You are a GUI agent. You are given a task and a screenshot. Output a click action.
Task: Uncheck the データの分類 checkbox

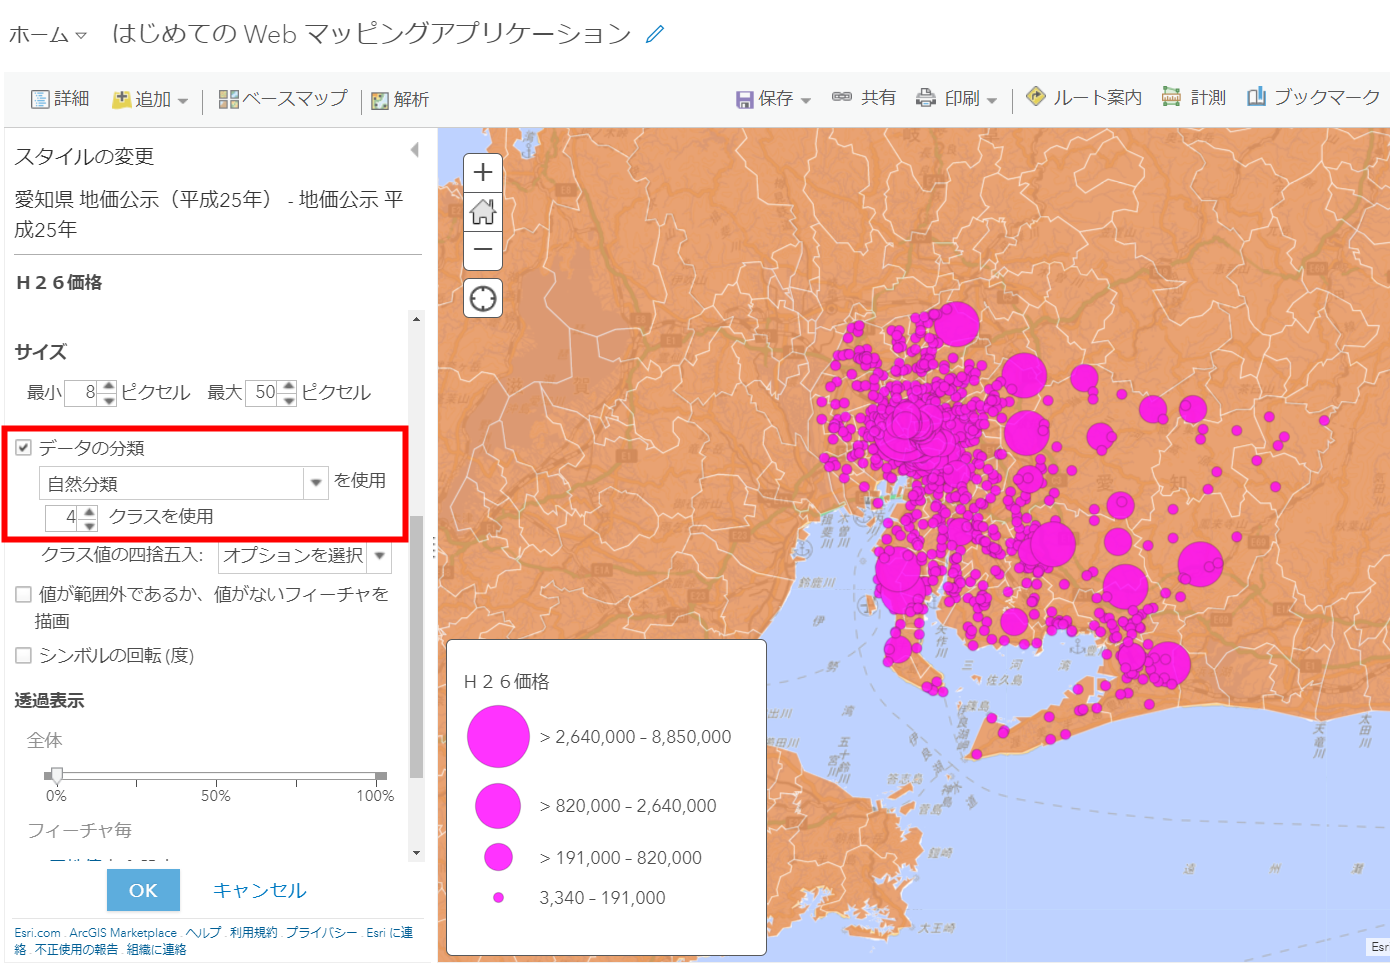[x=24, y=448]
